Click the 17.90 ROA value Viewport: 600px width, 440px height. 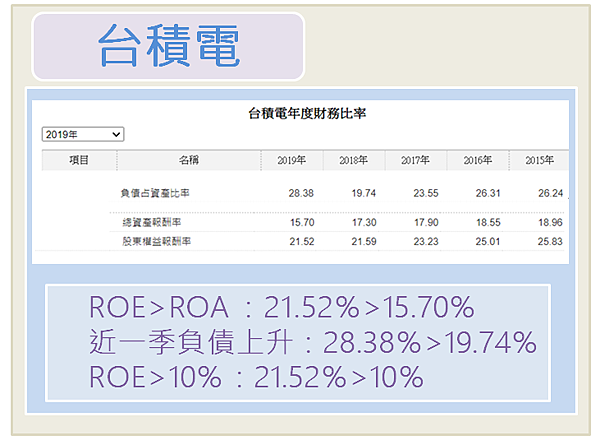click(426, 222)
